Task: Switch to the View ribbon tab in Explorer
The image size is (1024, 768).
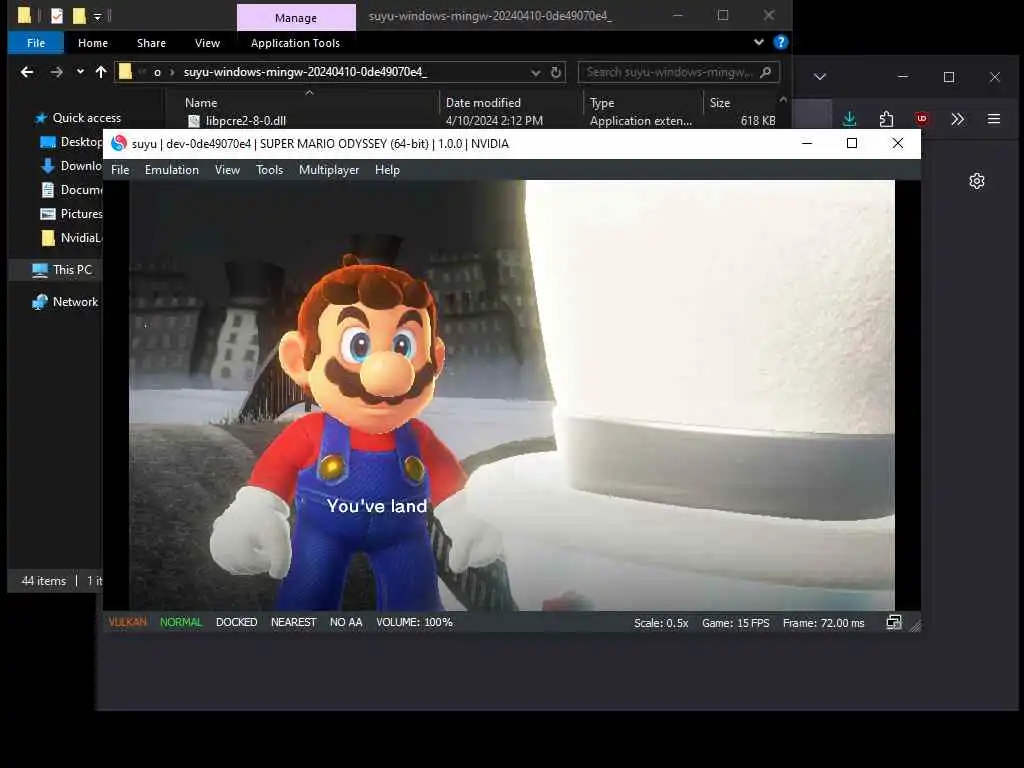Action: tap(207, 42)
